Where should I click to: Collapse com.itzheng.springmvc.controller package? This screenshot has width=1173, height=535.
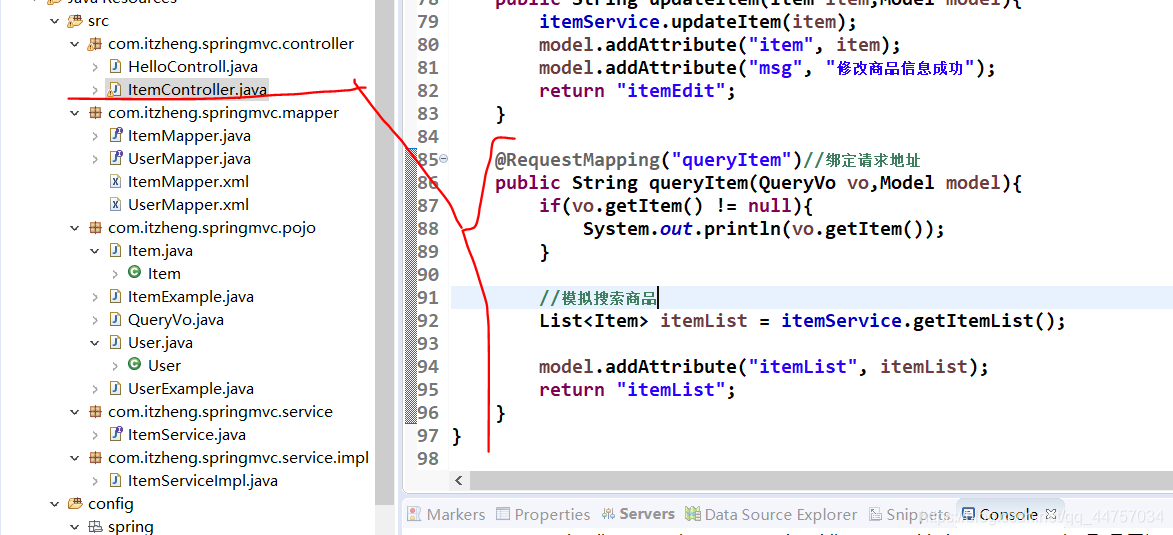click(75, 44)
